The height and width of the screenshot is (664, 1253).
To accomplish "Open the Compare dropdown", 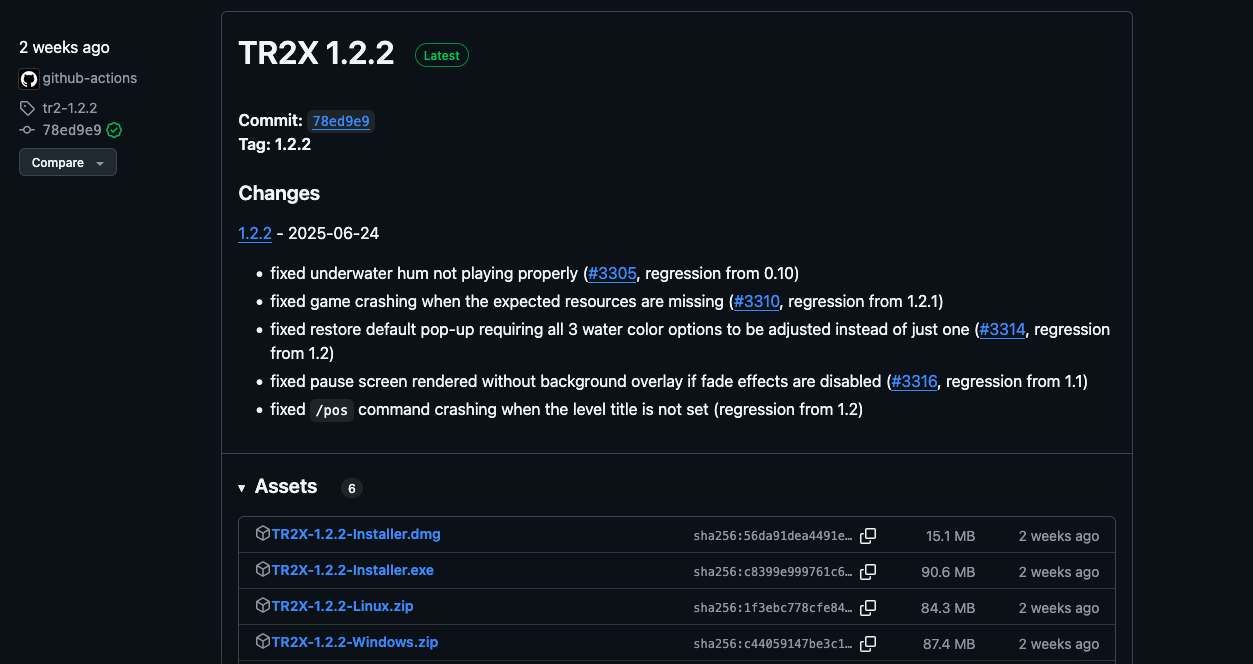I will tap(68, 162).
